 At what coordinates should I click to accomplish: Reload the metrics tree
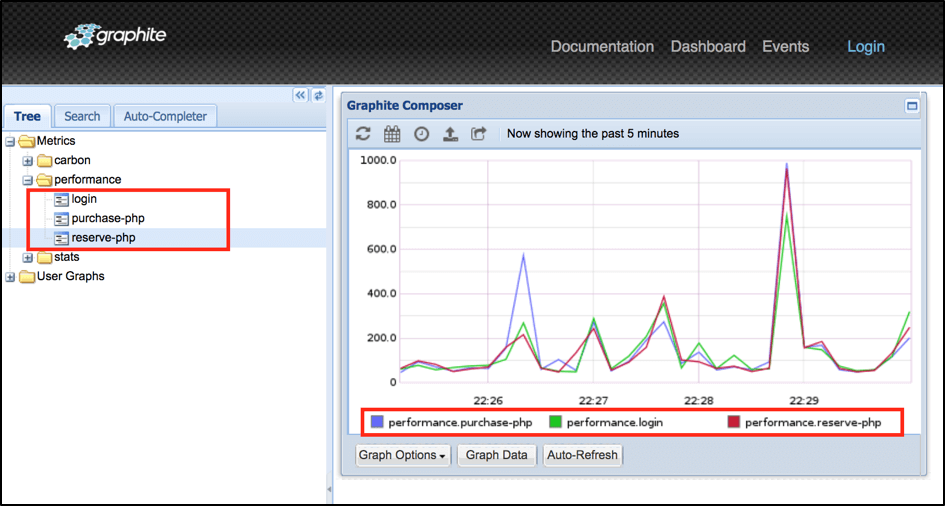318,95
